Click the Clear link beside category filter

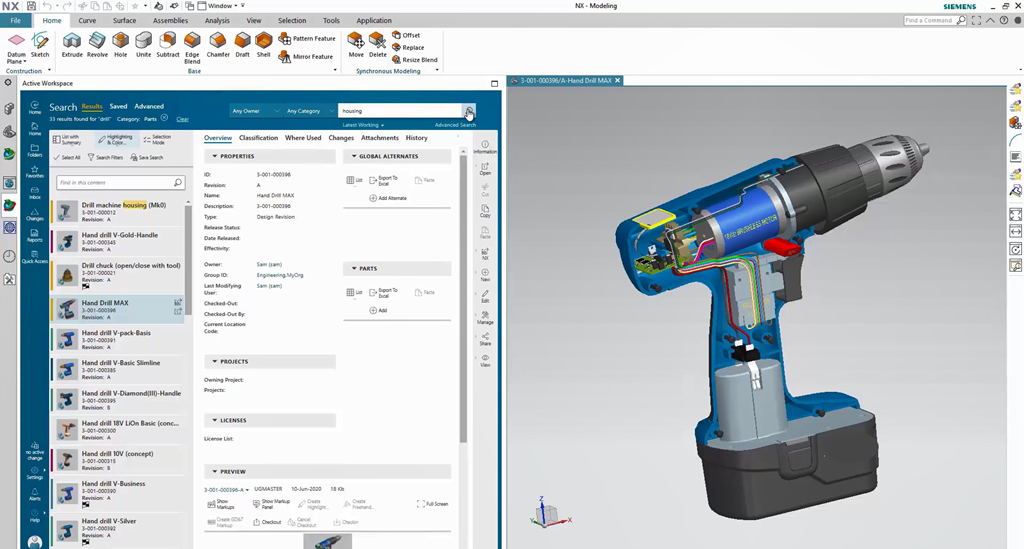(182, 119)
